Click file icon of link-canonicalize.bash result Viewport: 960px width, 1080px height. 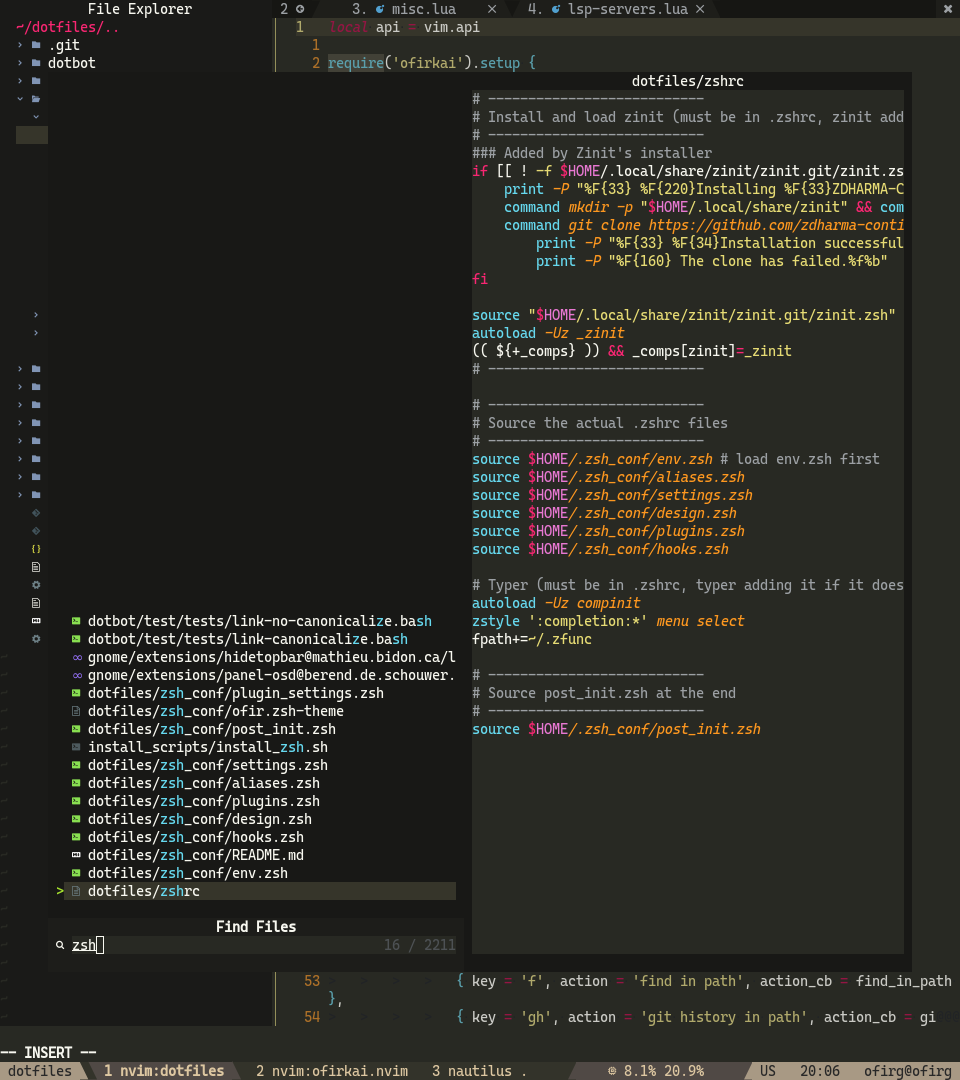[76, 639]
